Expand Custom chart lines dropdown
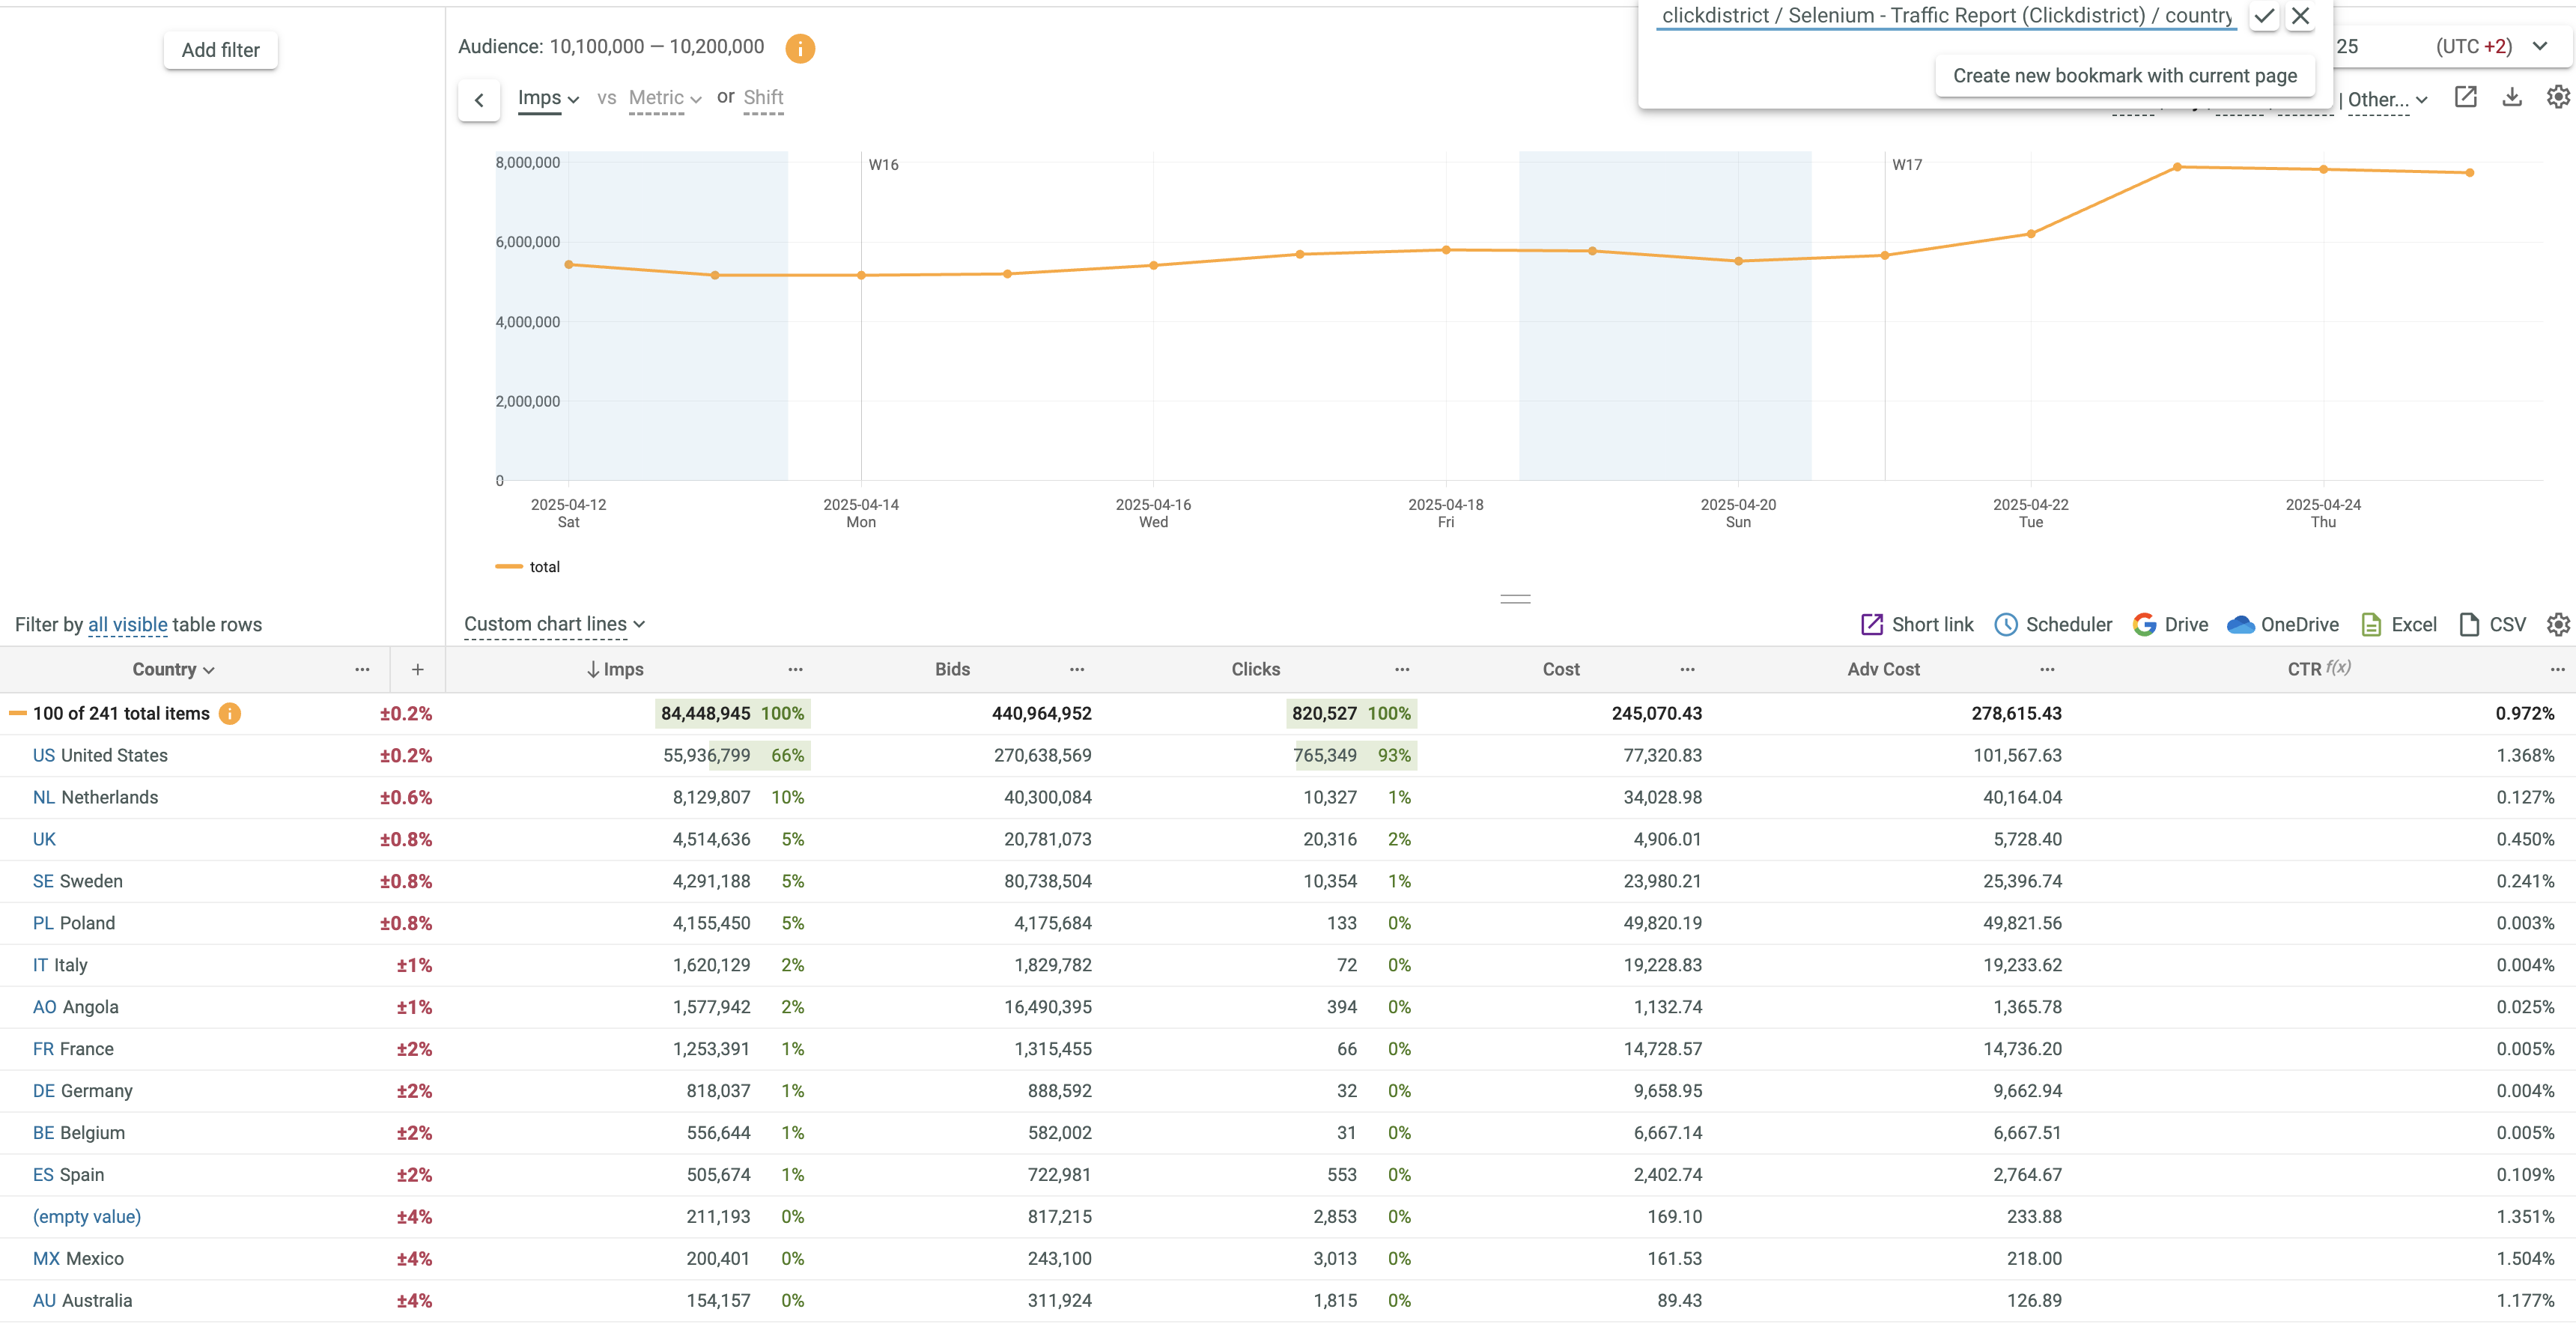2576x1327 pixels. click(x=554, y=624)
